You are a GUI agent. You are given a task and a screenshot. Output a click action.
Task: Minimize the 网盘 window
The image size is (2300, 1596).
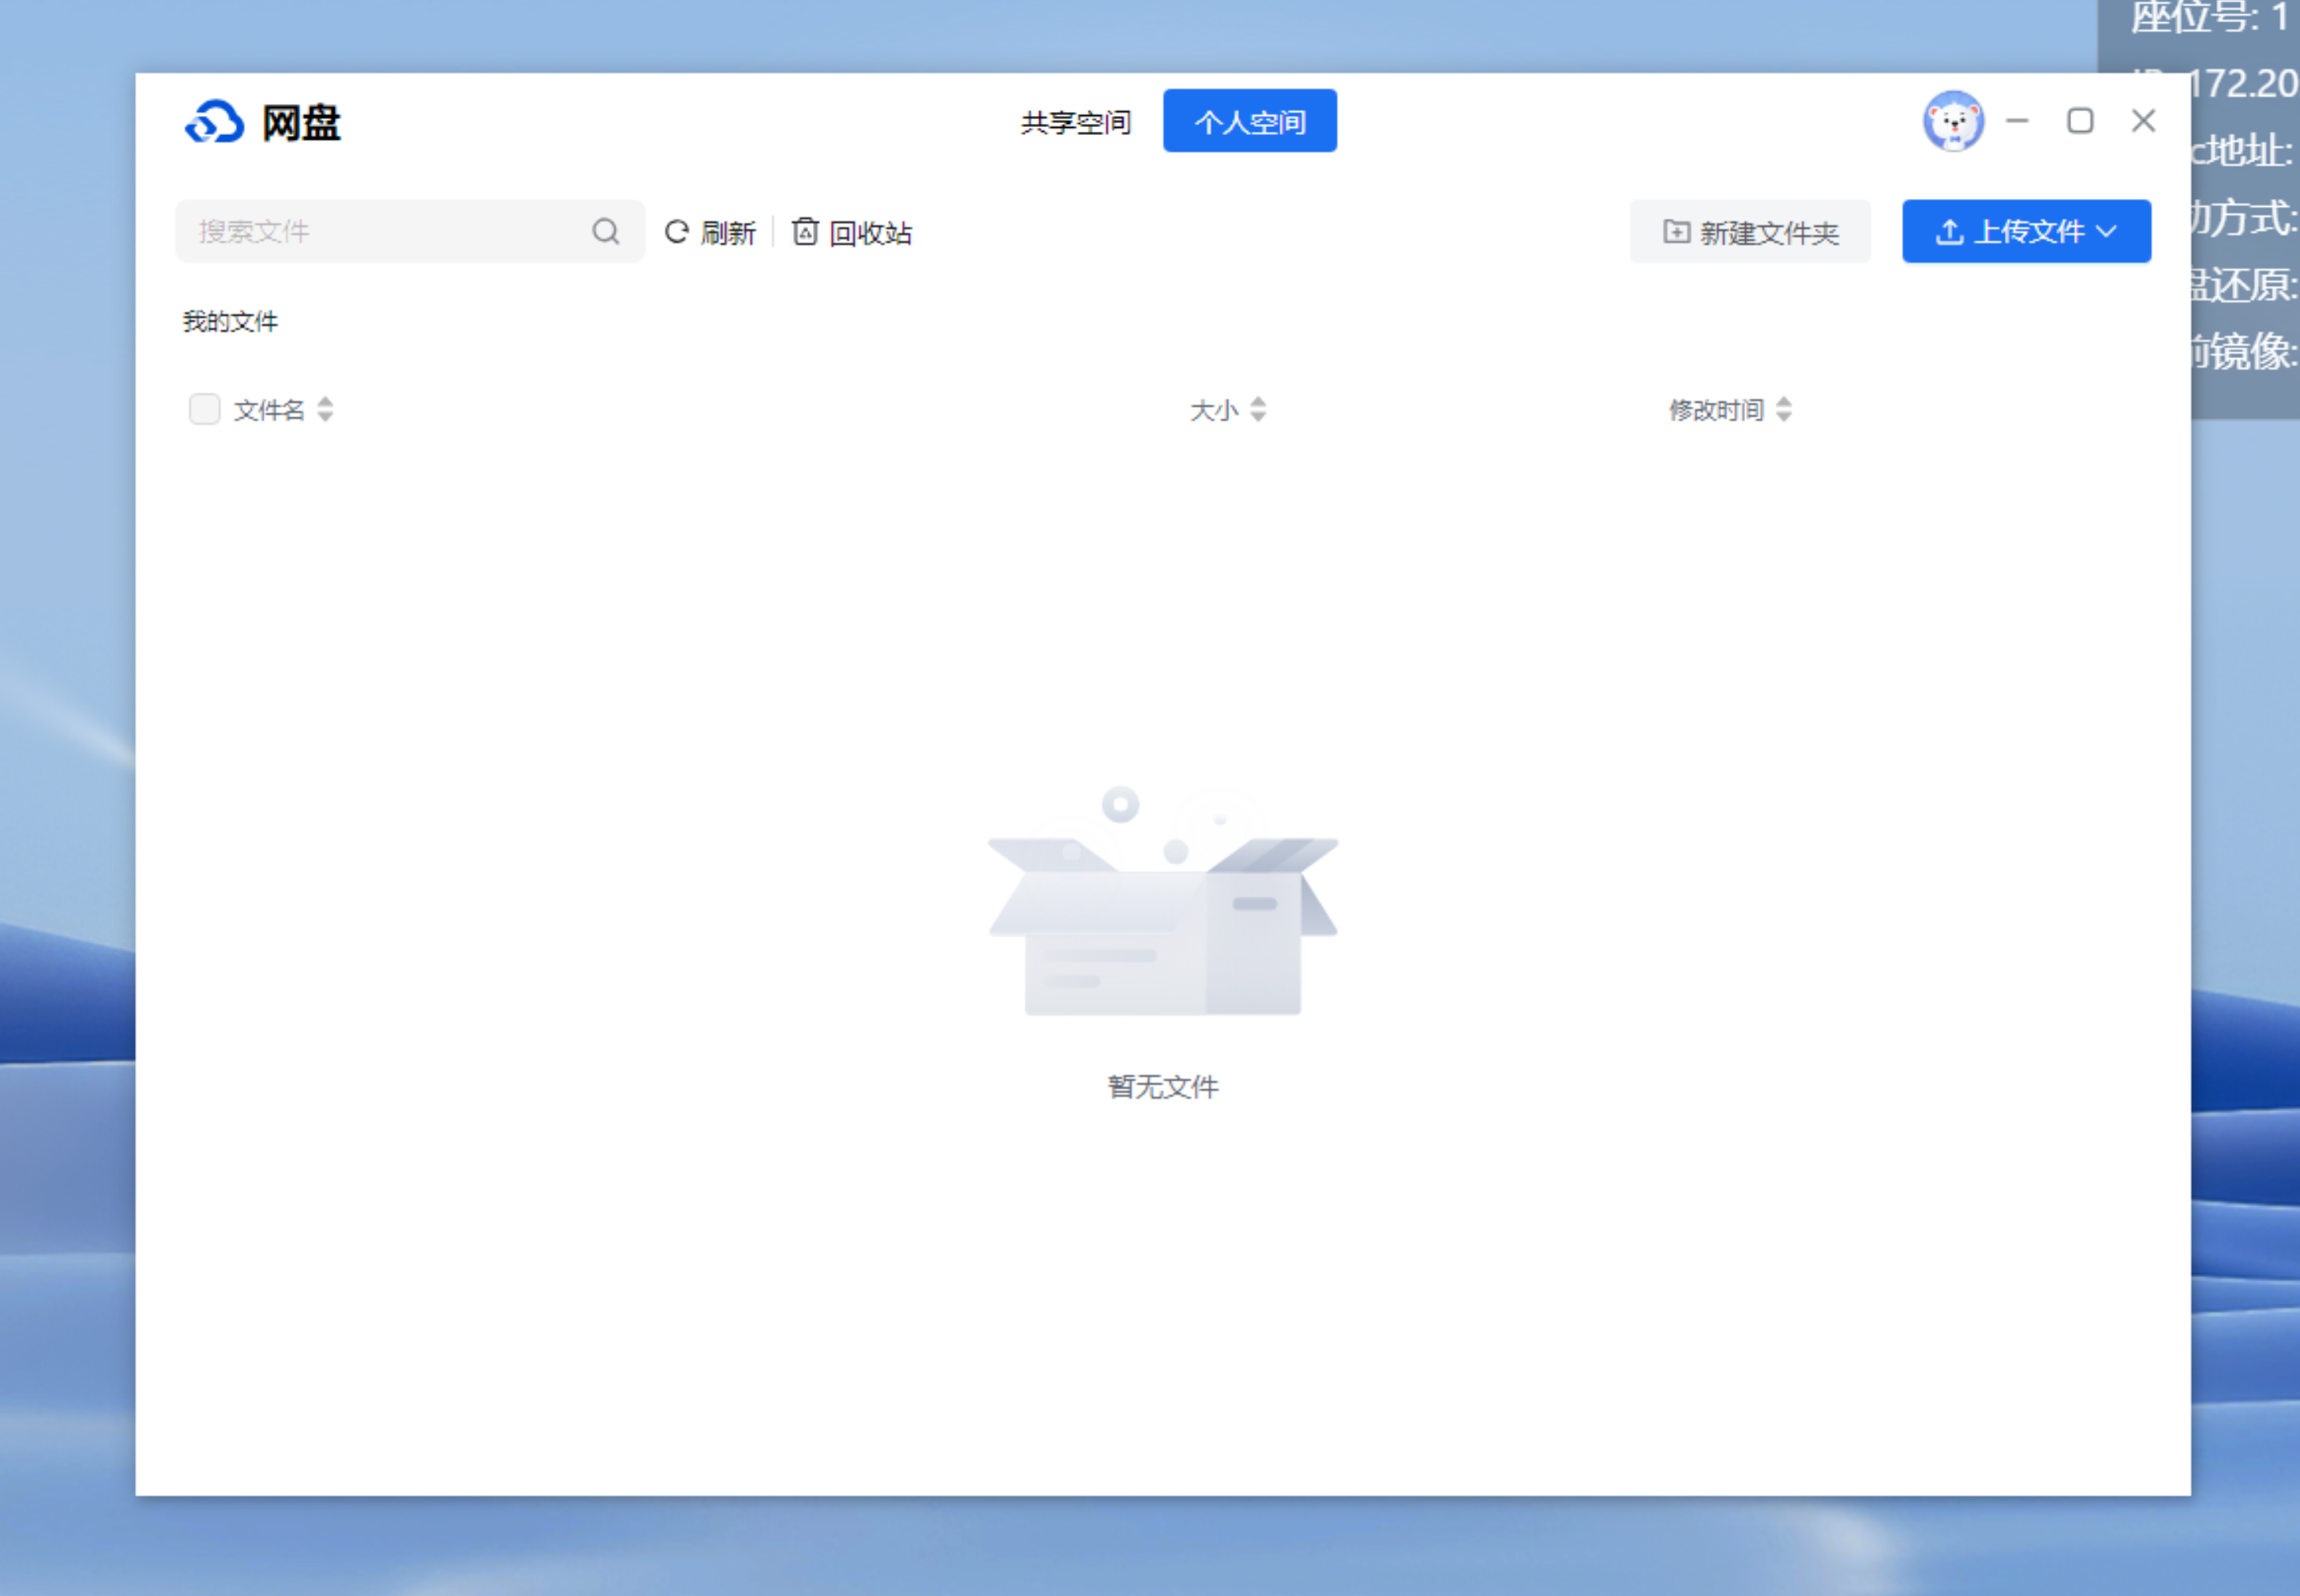pyautogui.click(x=2017, y=121)
